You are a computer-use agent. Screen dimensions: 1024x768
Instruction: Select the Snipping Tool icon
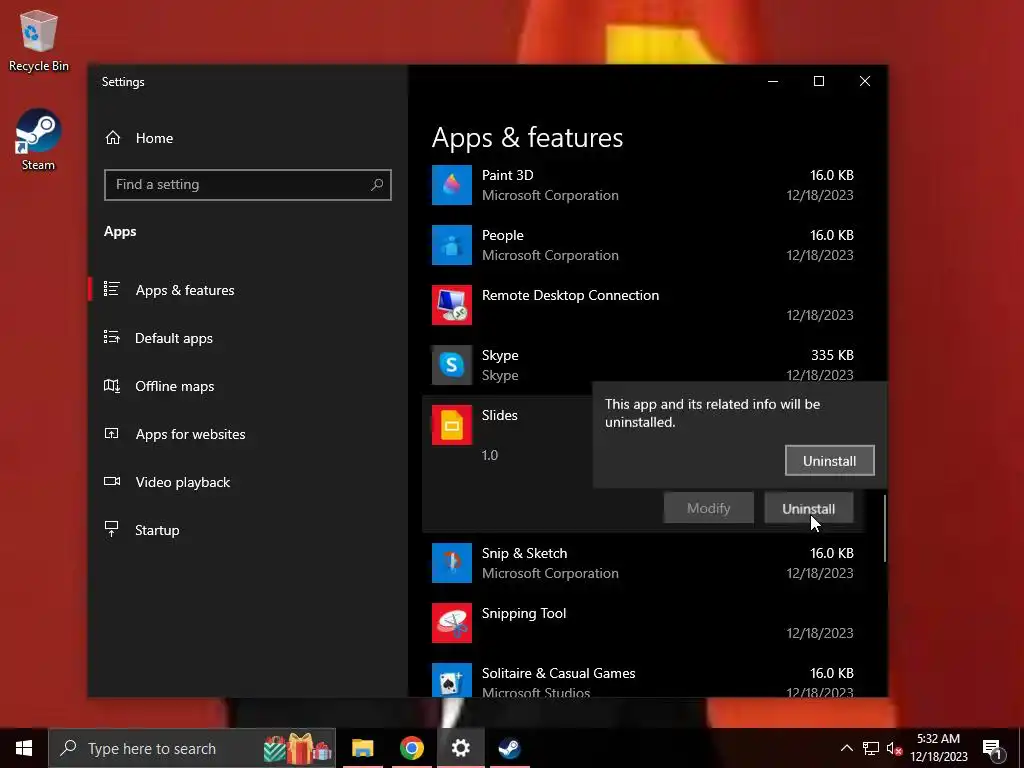(x=452, y=623)
